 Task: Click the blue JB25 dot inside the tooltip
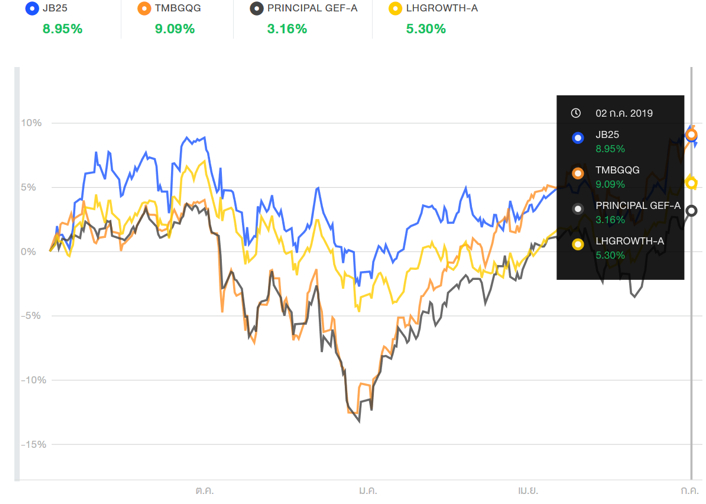(577, 136)
